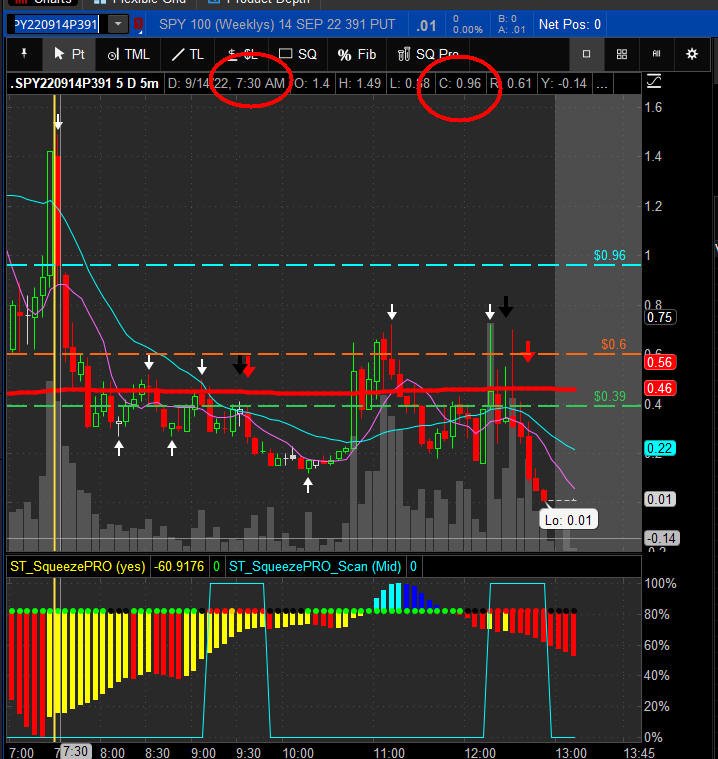
Task: Click the 9:00 time axis label
Action: coord(203,753)
